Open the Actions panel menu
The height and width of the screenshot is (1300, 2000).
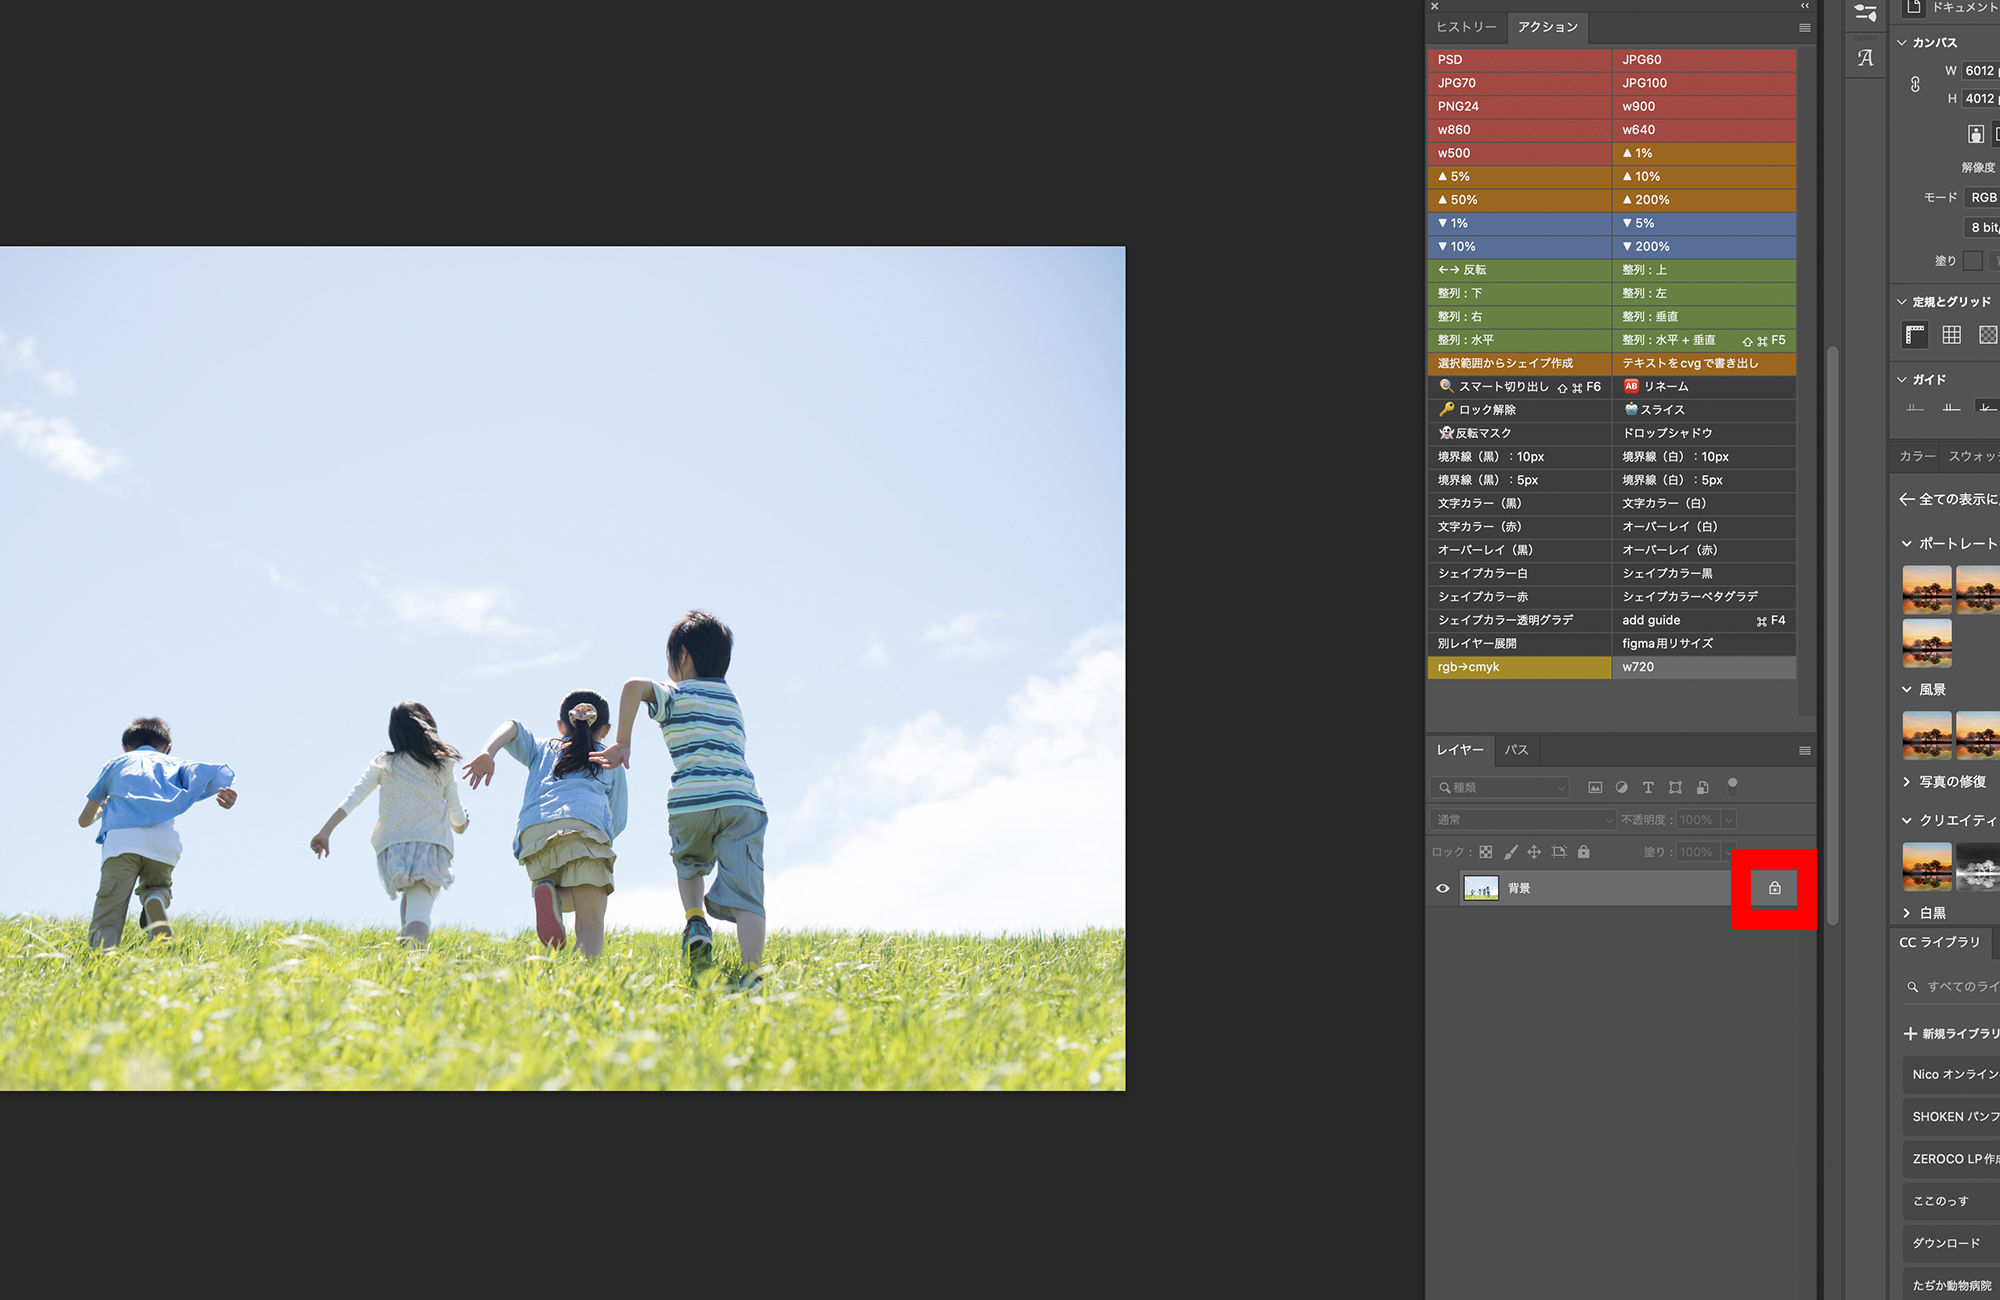click(x=1804, y=28)
